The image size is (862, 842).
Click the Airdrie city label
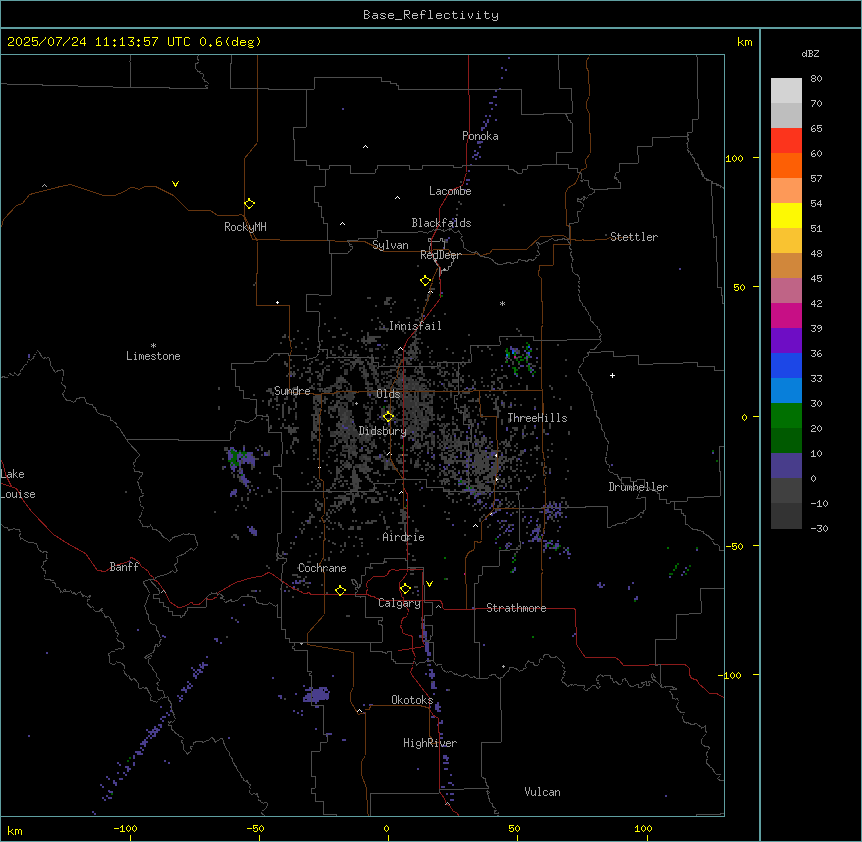click(x=404, y=537)
